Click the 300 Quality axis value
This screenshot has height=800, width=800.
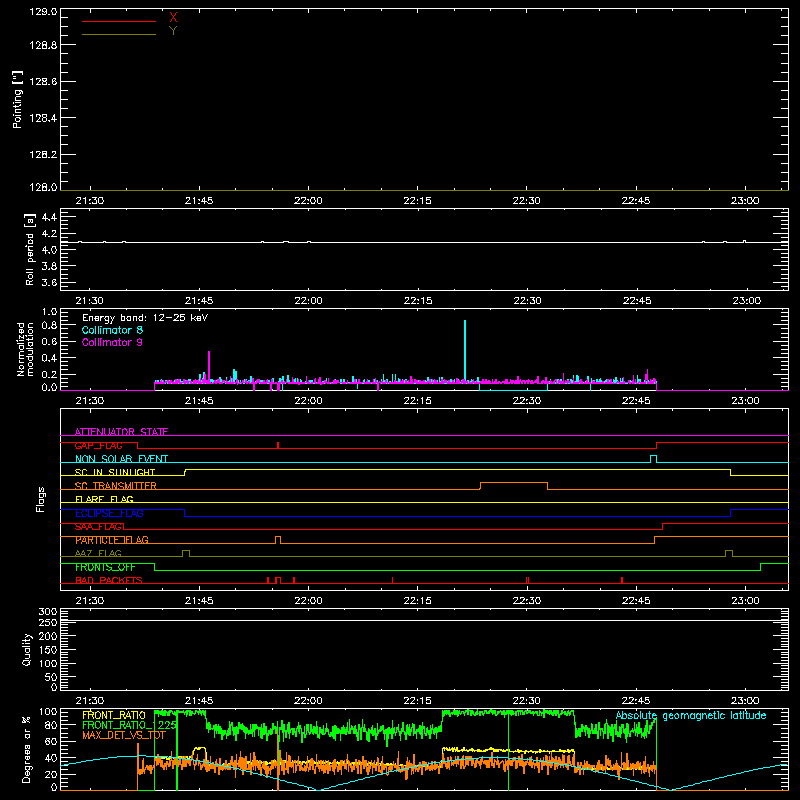[x=48, y=612]
